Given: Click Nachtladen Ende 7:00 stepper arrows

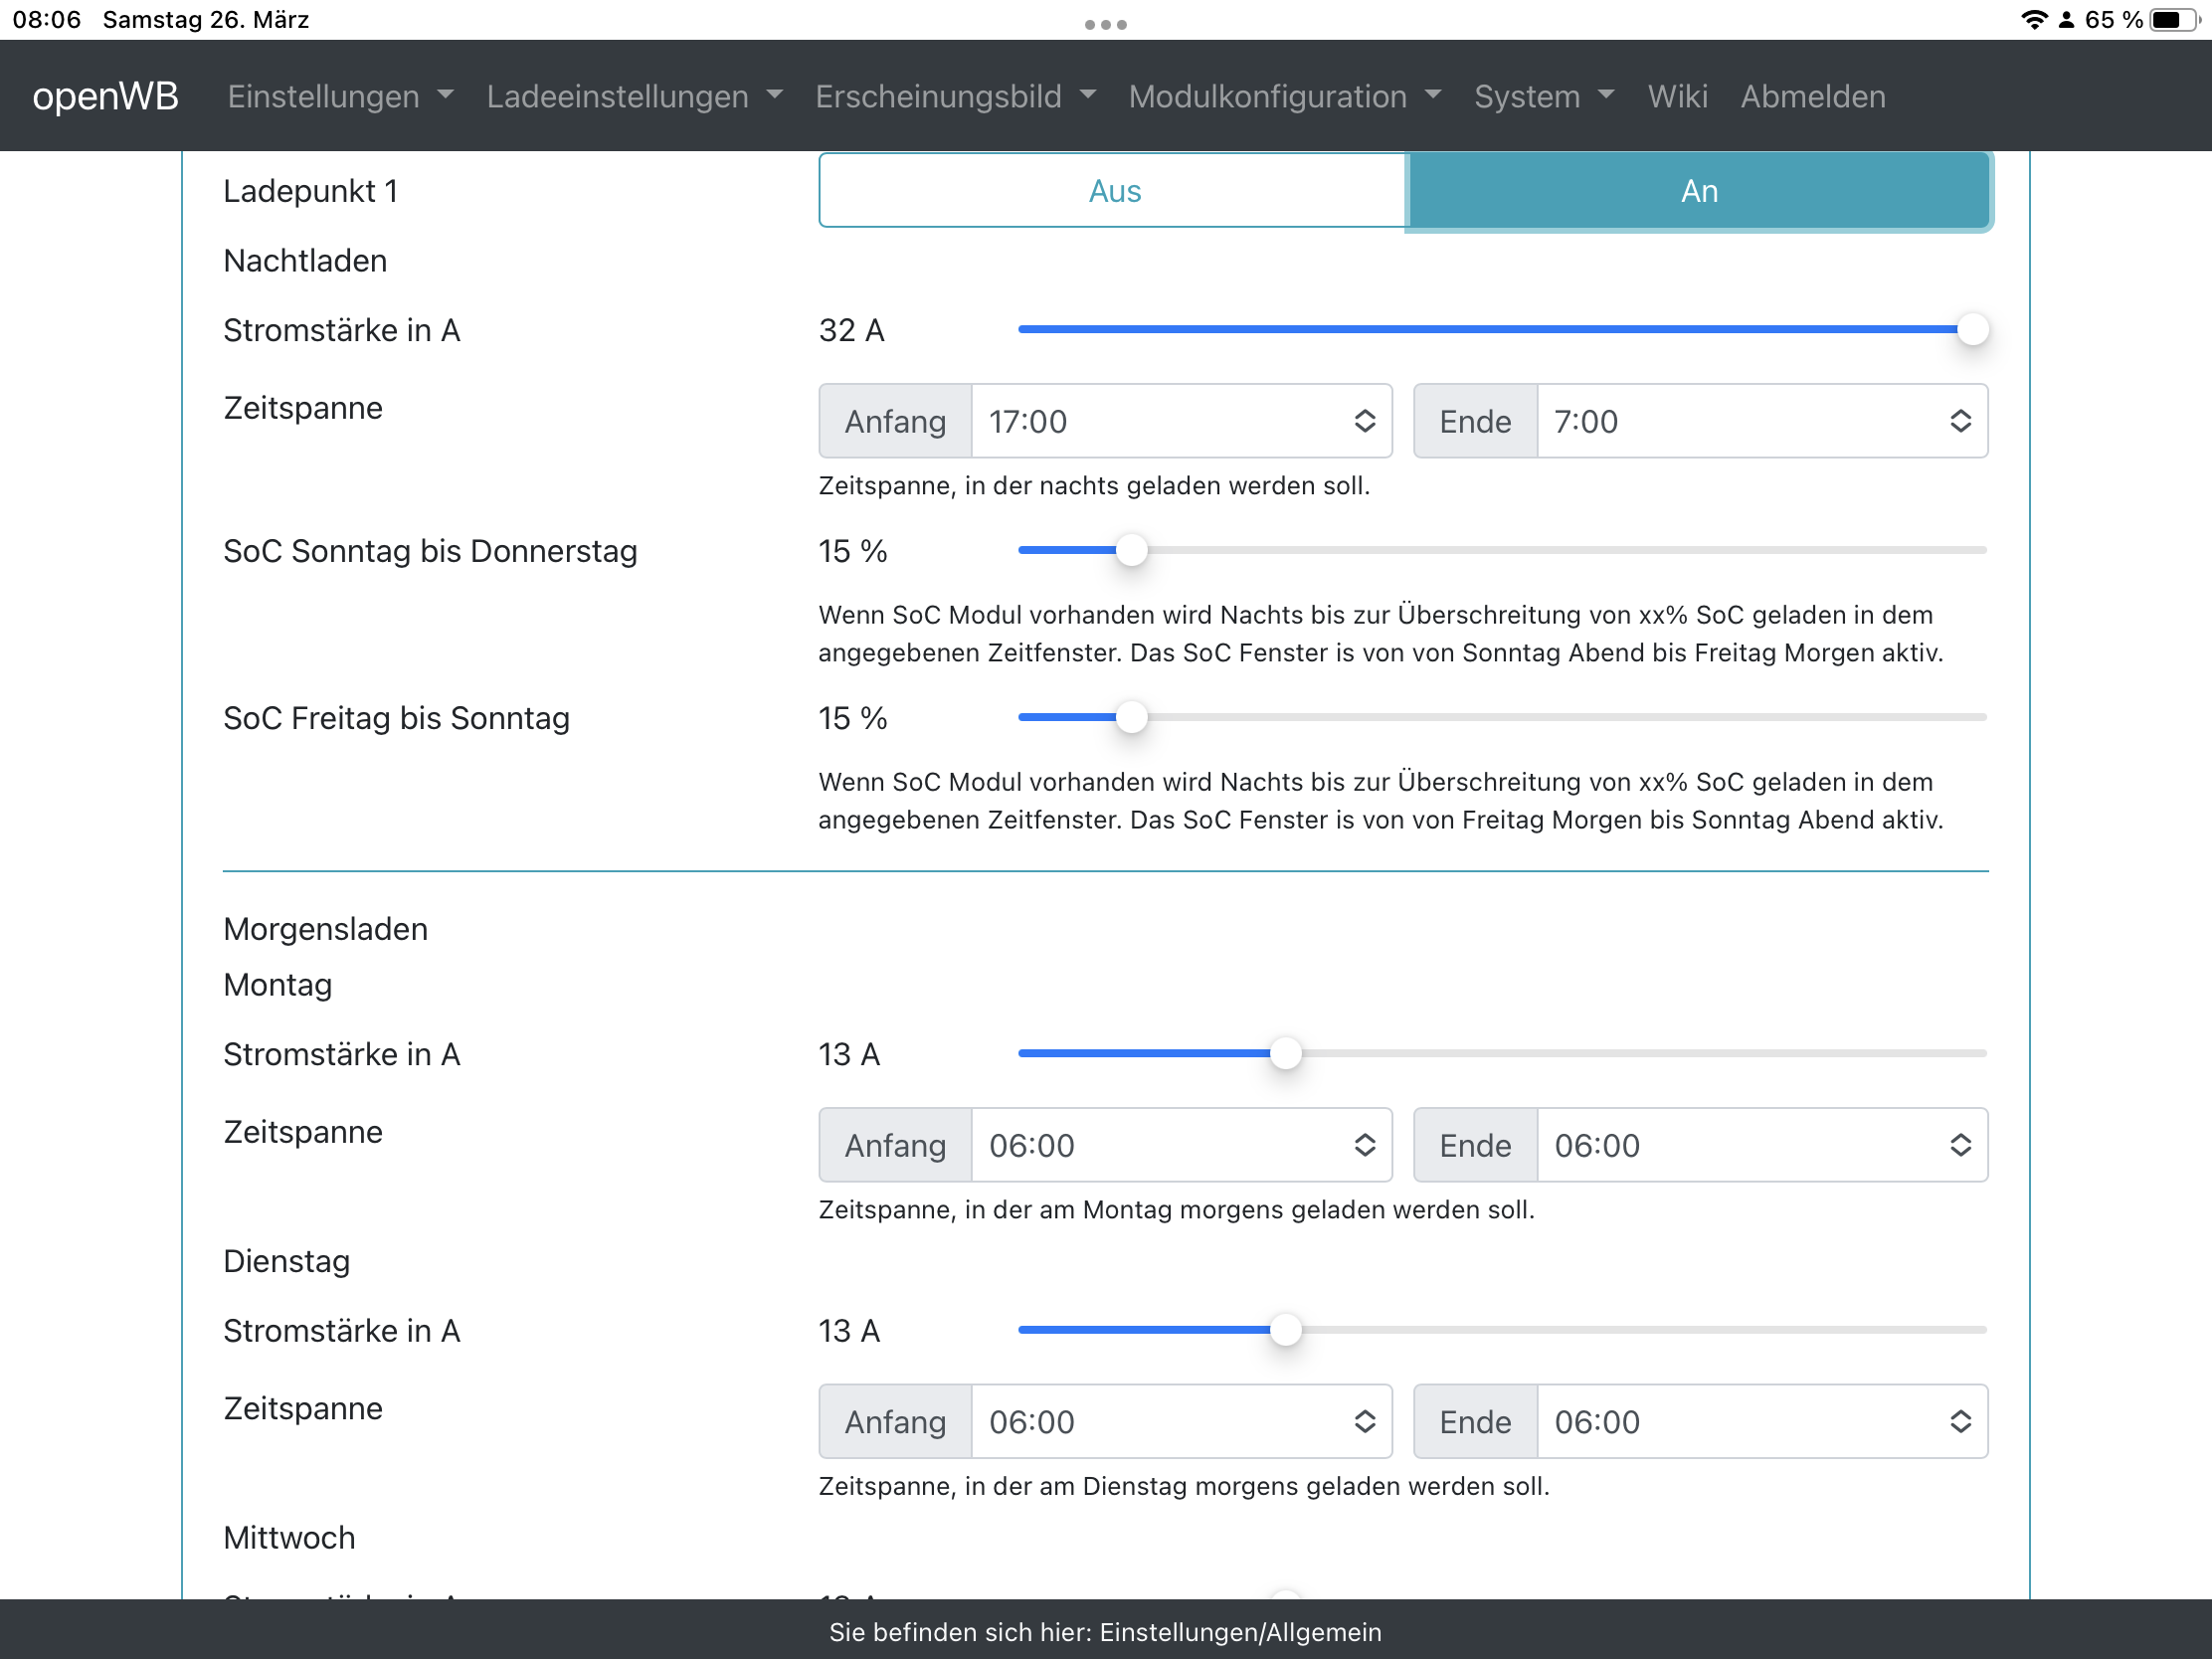Looking at the screenshot, I should (1959, 421).
